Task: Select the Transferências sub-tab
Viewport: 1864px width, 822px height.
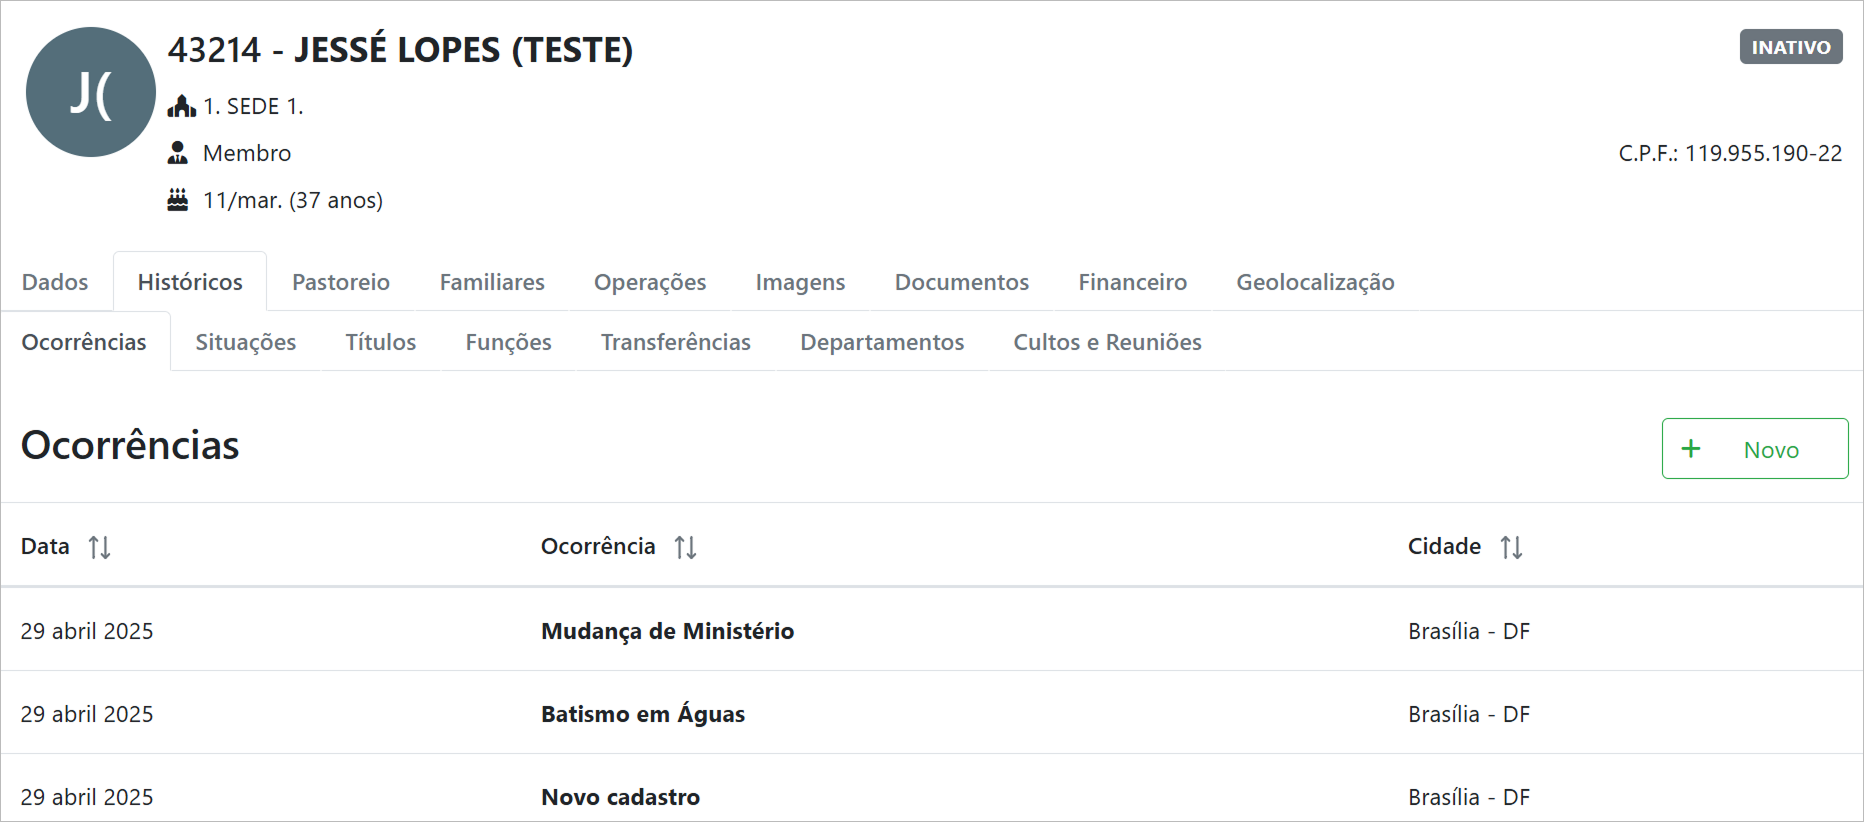Action: click(x=676, y=342)
